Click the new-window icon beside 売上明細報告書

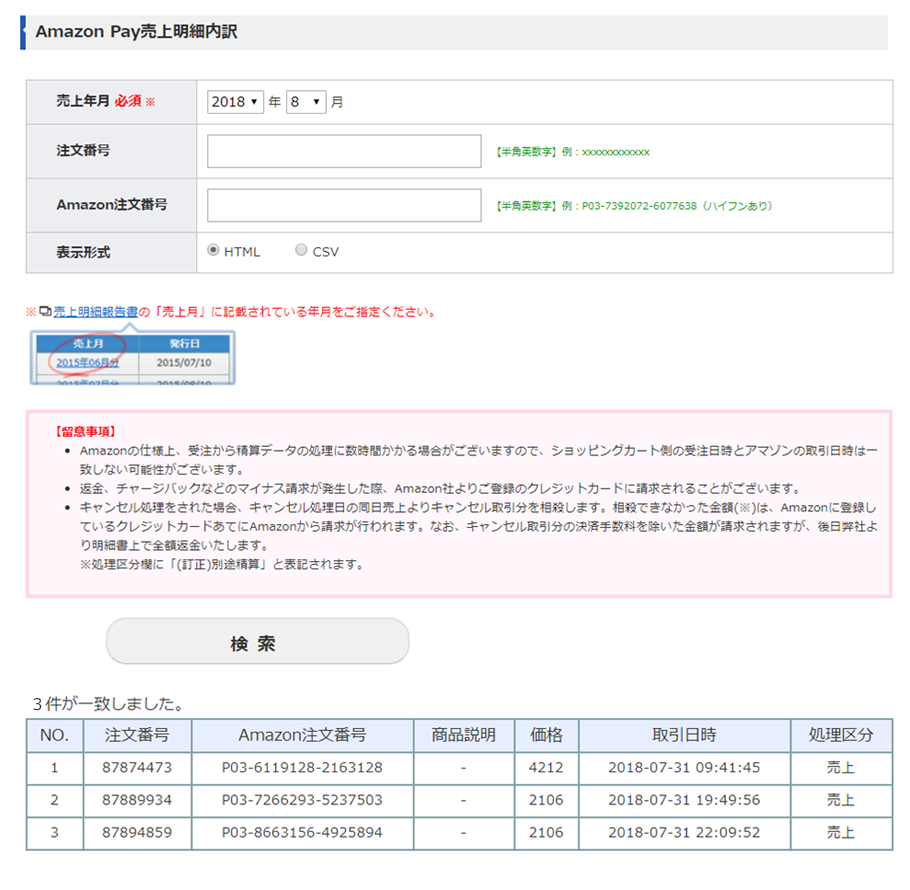click(45, 312)
